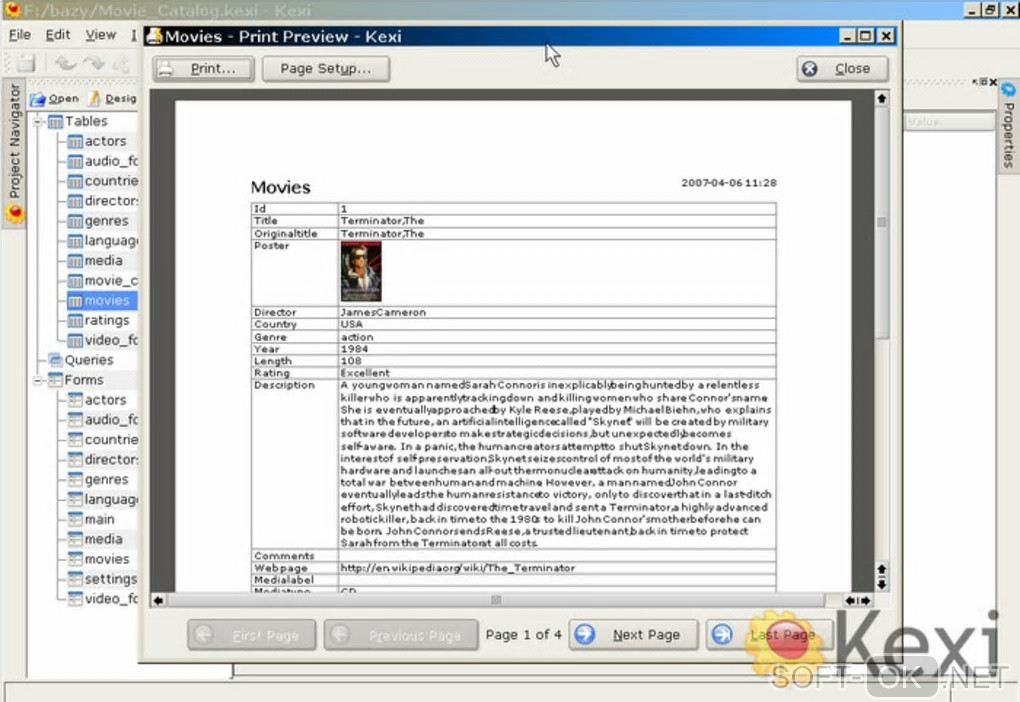
Task: Click the Wikipedia webpage URL in preview
Action: [x=458, y=568]
